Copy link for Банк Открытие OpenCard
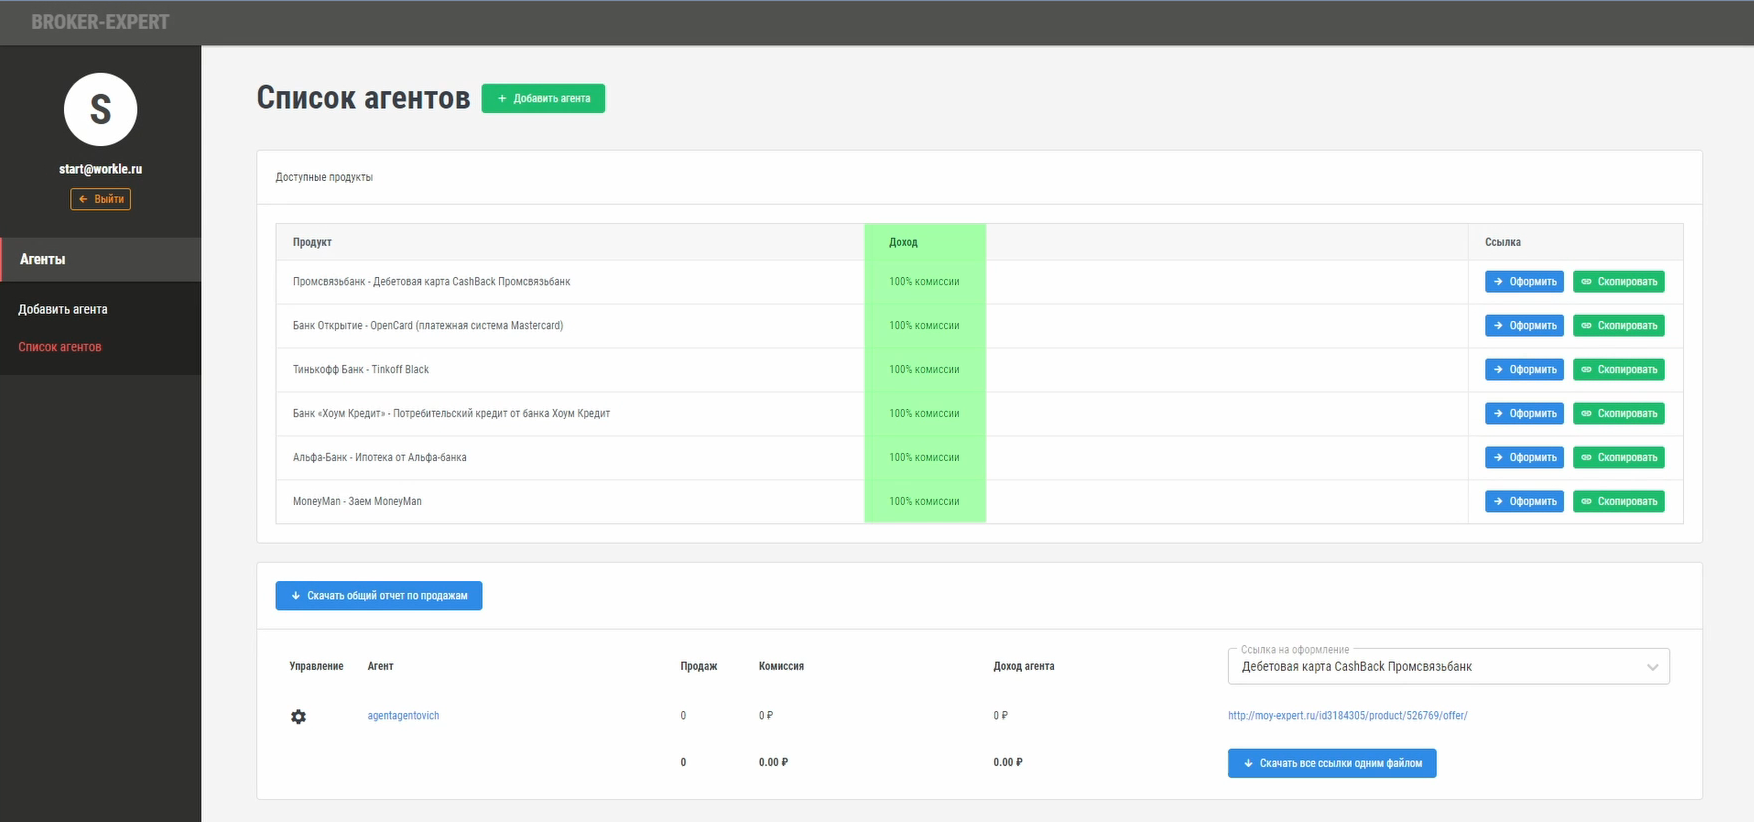Image resolution: width=1754 pixels, height=822 pixels. [1618, 326]
